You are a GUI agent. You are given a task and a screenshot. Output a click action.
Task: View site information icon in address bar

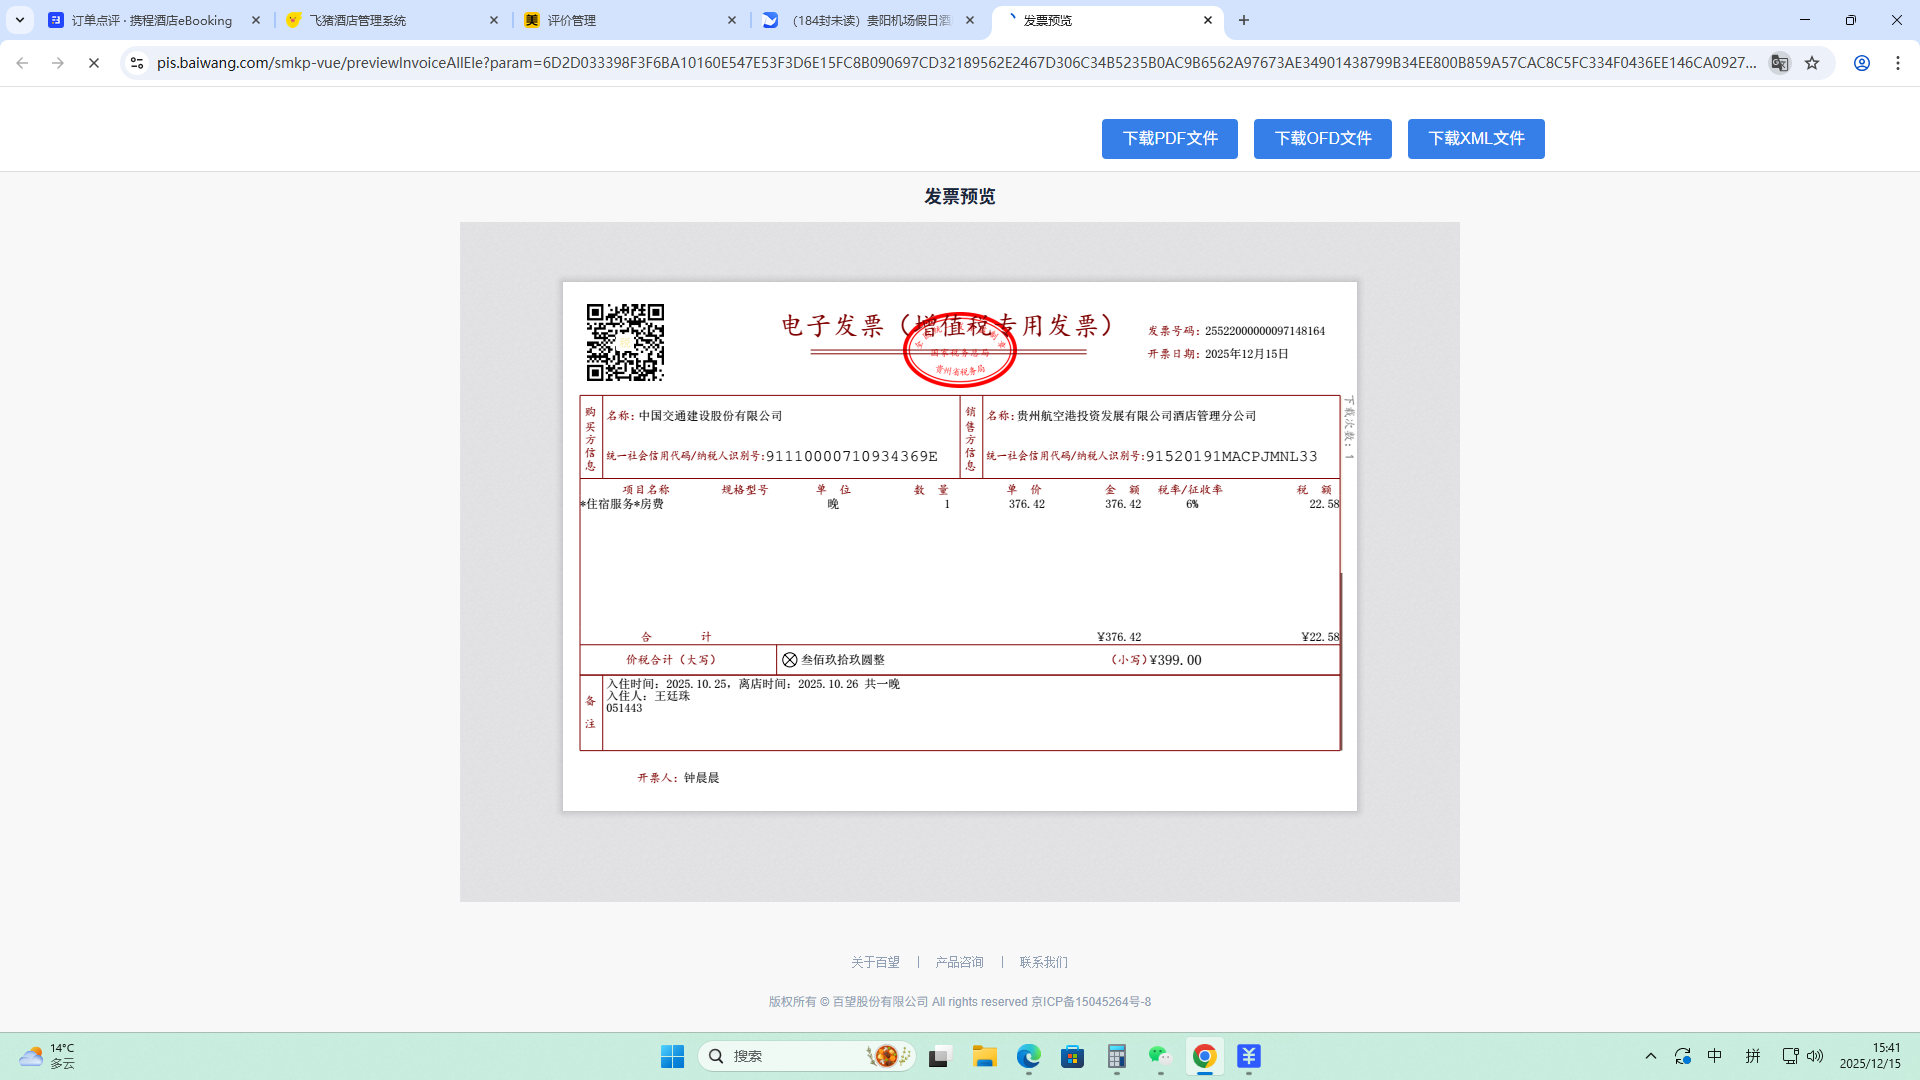click(137, 63)
